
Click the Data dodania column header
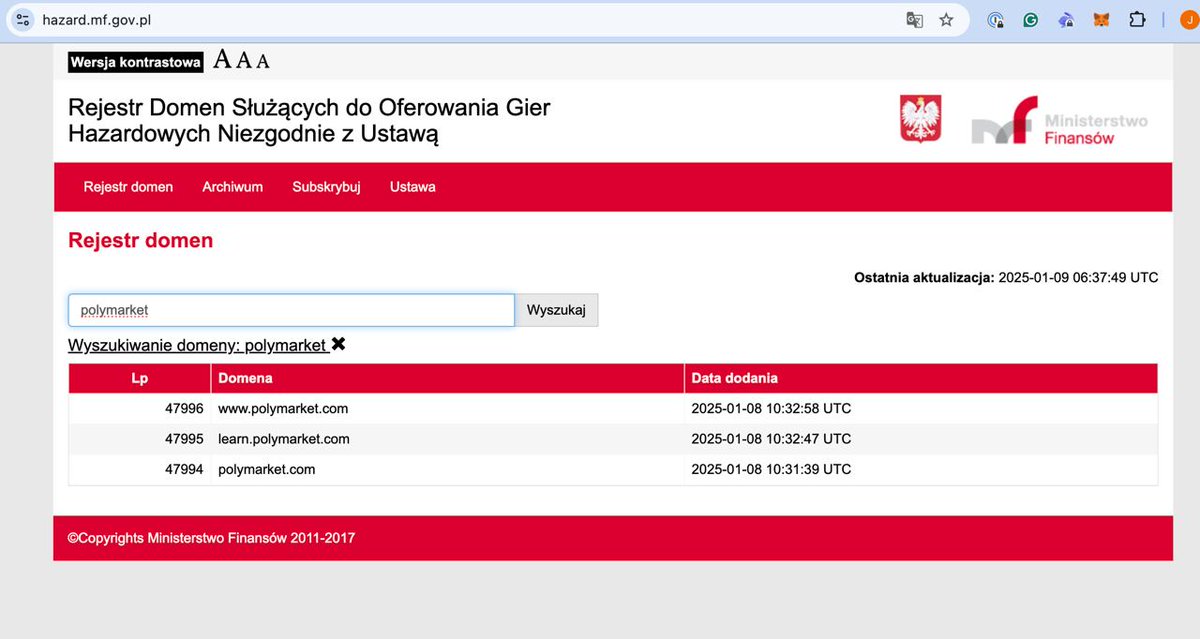pyautogui.click(x=921, y=378)
